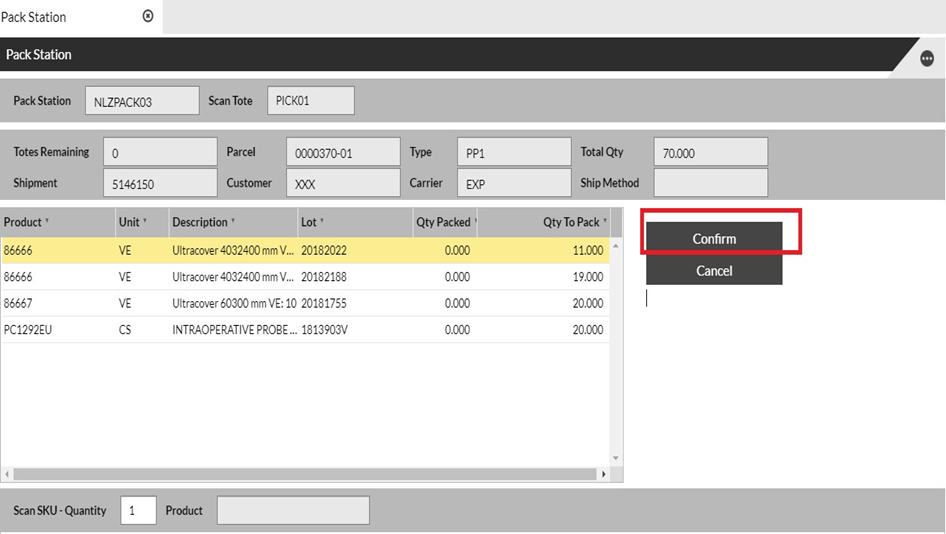Screen dimensions: 946x534
Task: Open the Description column filter arrow
Action: coord(233,222)
